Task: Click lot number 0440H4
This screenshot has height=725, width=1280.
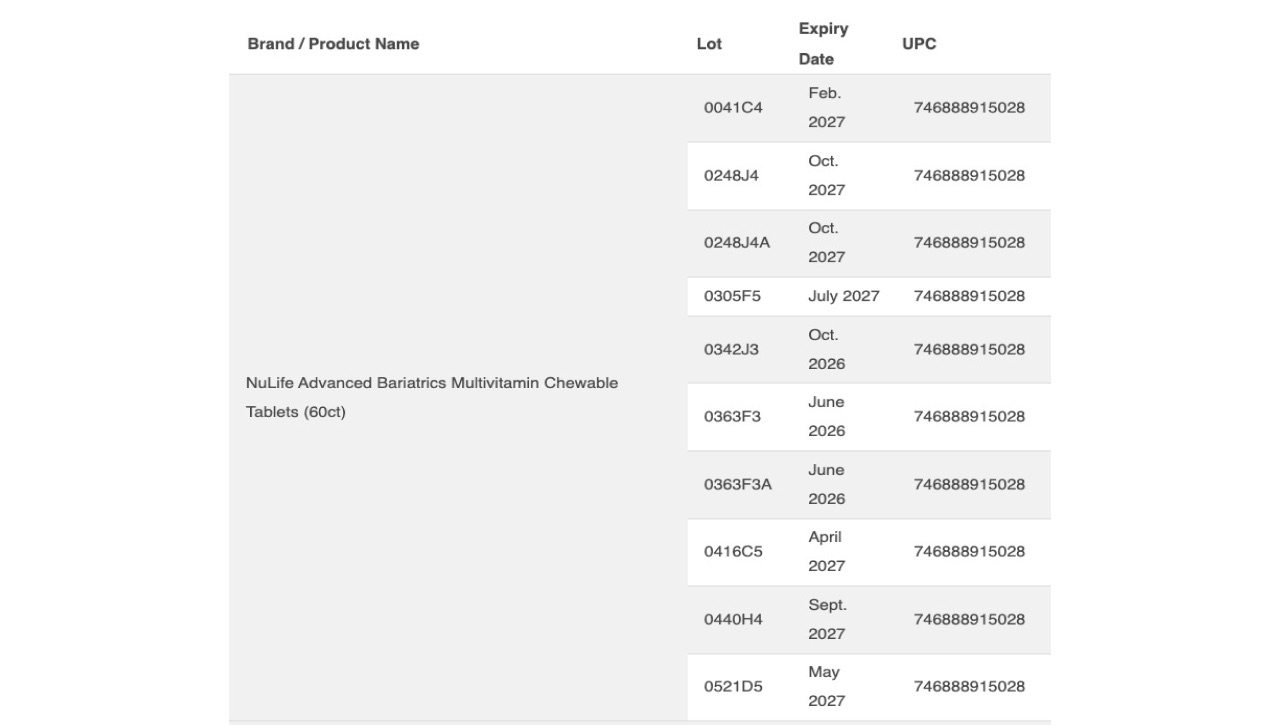Action: click(x=733, y=620)
